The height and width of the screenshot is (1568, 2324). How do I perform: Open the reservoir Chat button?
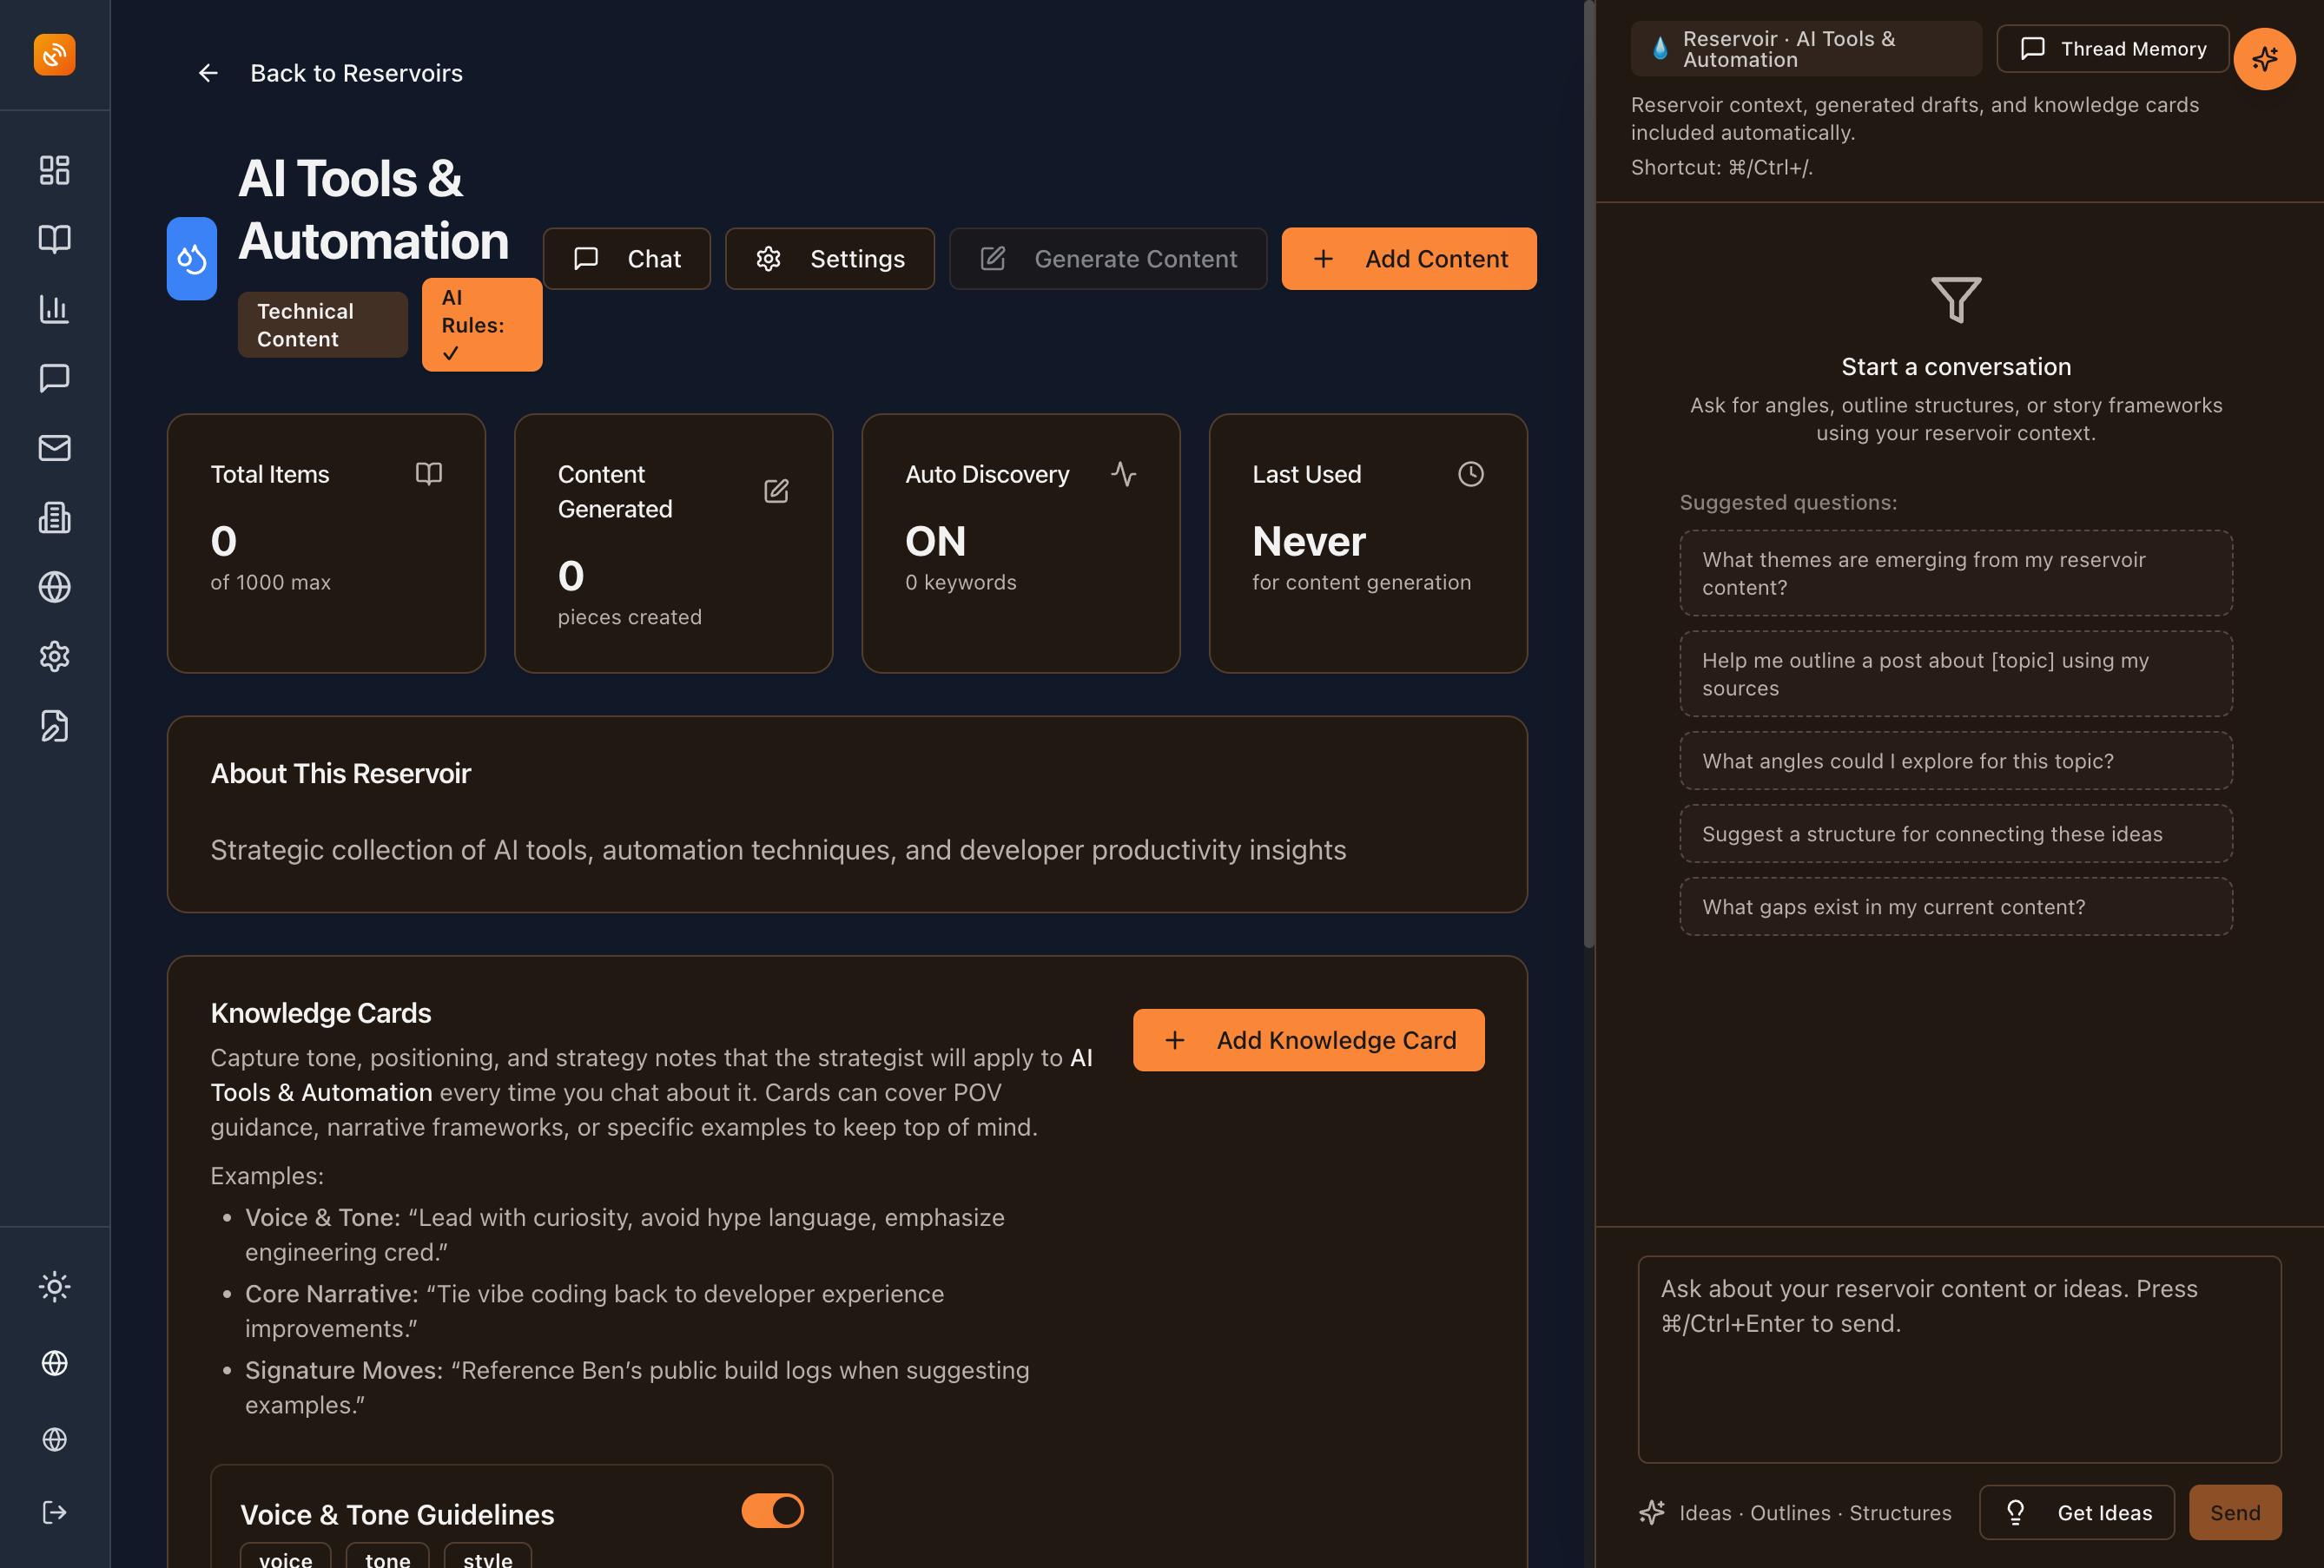[x=627, y=259]
